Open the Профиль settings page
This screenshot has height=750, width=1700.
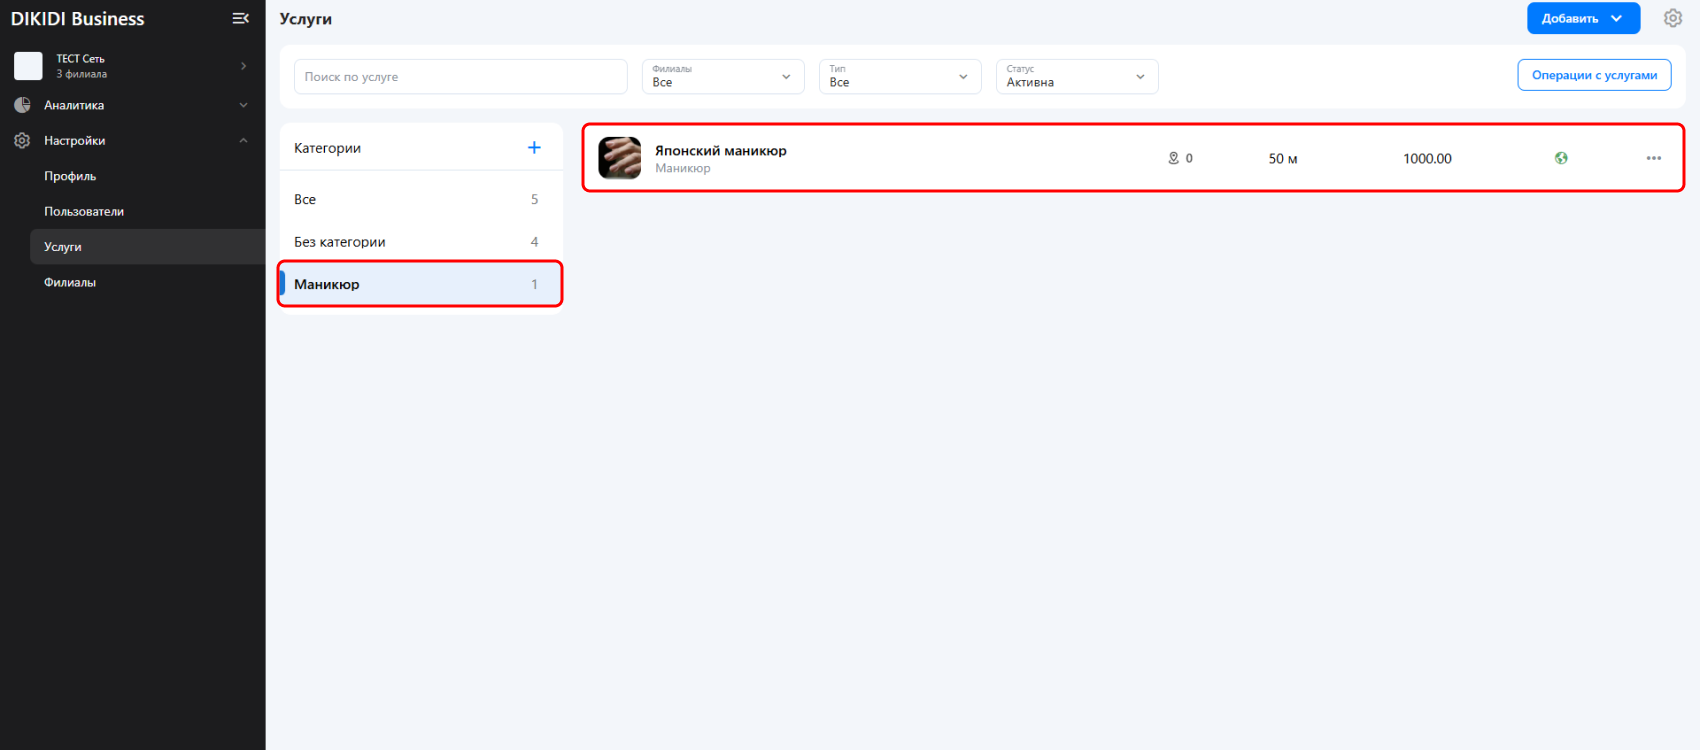(x=70, y=176)
